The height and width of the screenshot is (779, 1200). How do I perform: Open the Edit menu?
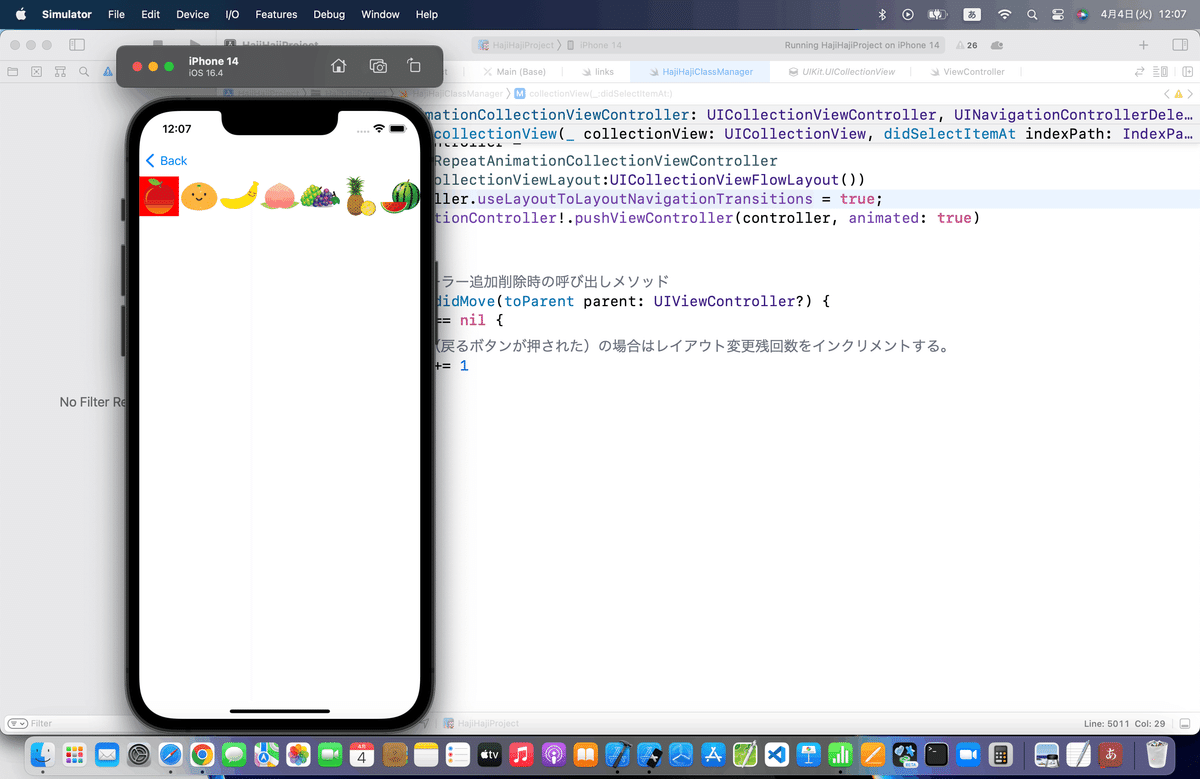pos(150,15)
